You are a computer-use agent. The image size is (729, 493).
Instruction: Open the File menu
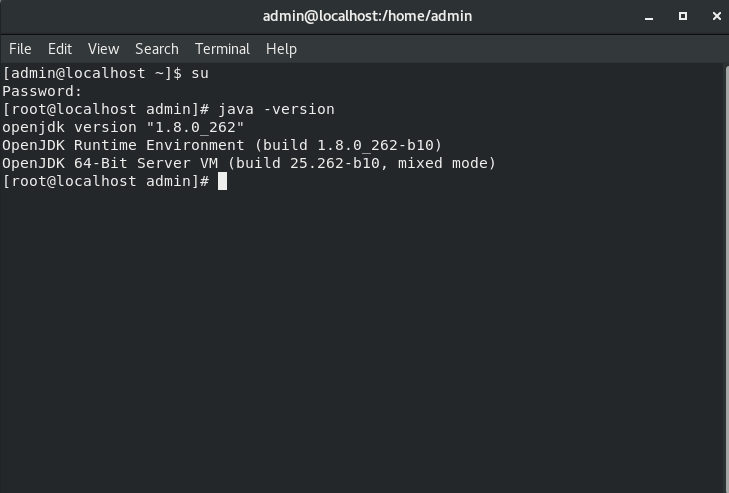[x=20, y=48]
